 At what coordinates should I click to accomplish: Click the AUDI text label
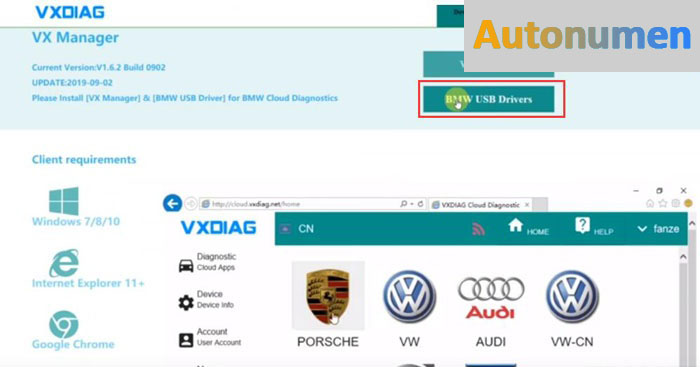tap(491, 342)
